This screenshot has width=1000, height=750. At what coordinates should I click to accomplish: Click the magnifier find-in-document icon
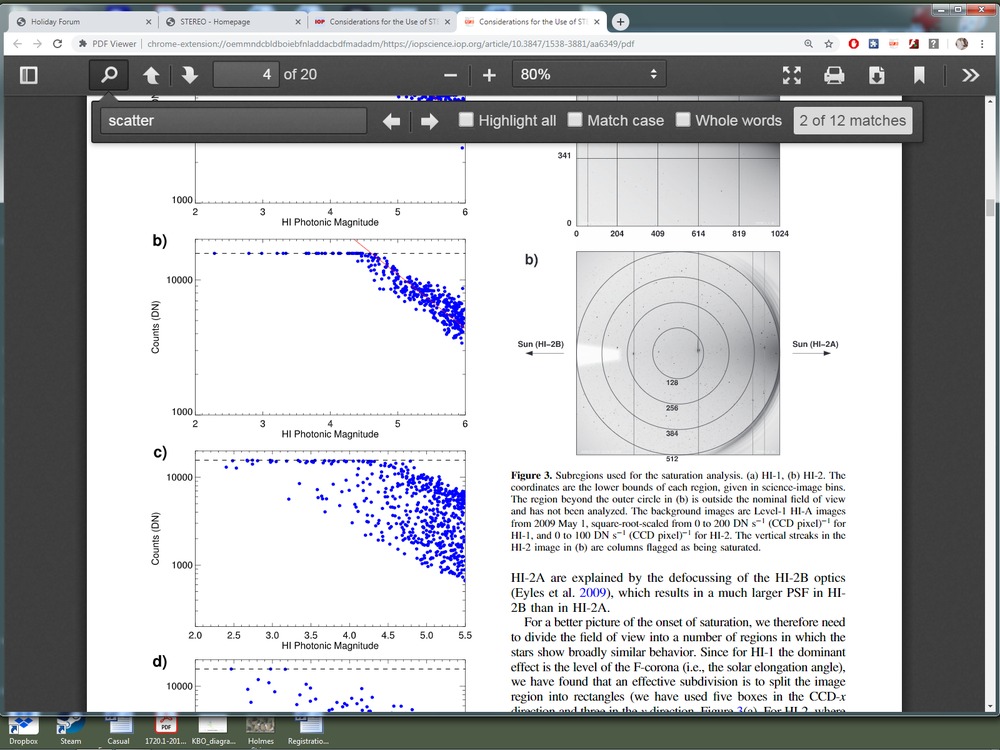coord(109,75)
